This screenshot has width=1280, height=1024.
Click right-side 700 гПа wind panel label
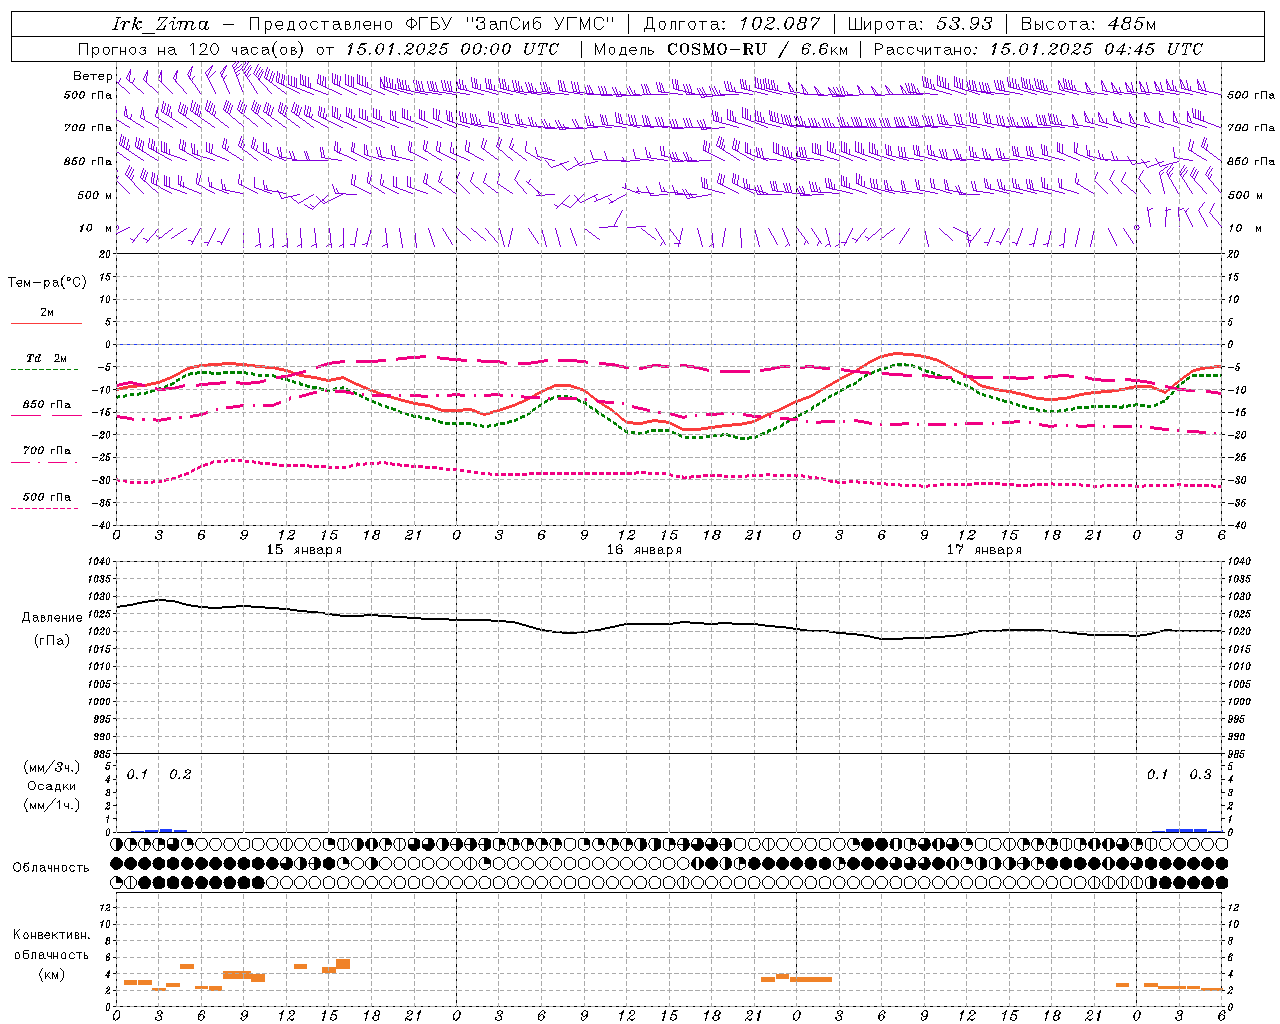tap(1251, 128)
